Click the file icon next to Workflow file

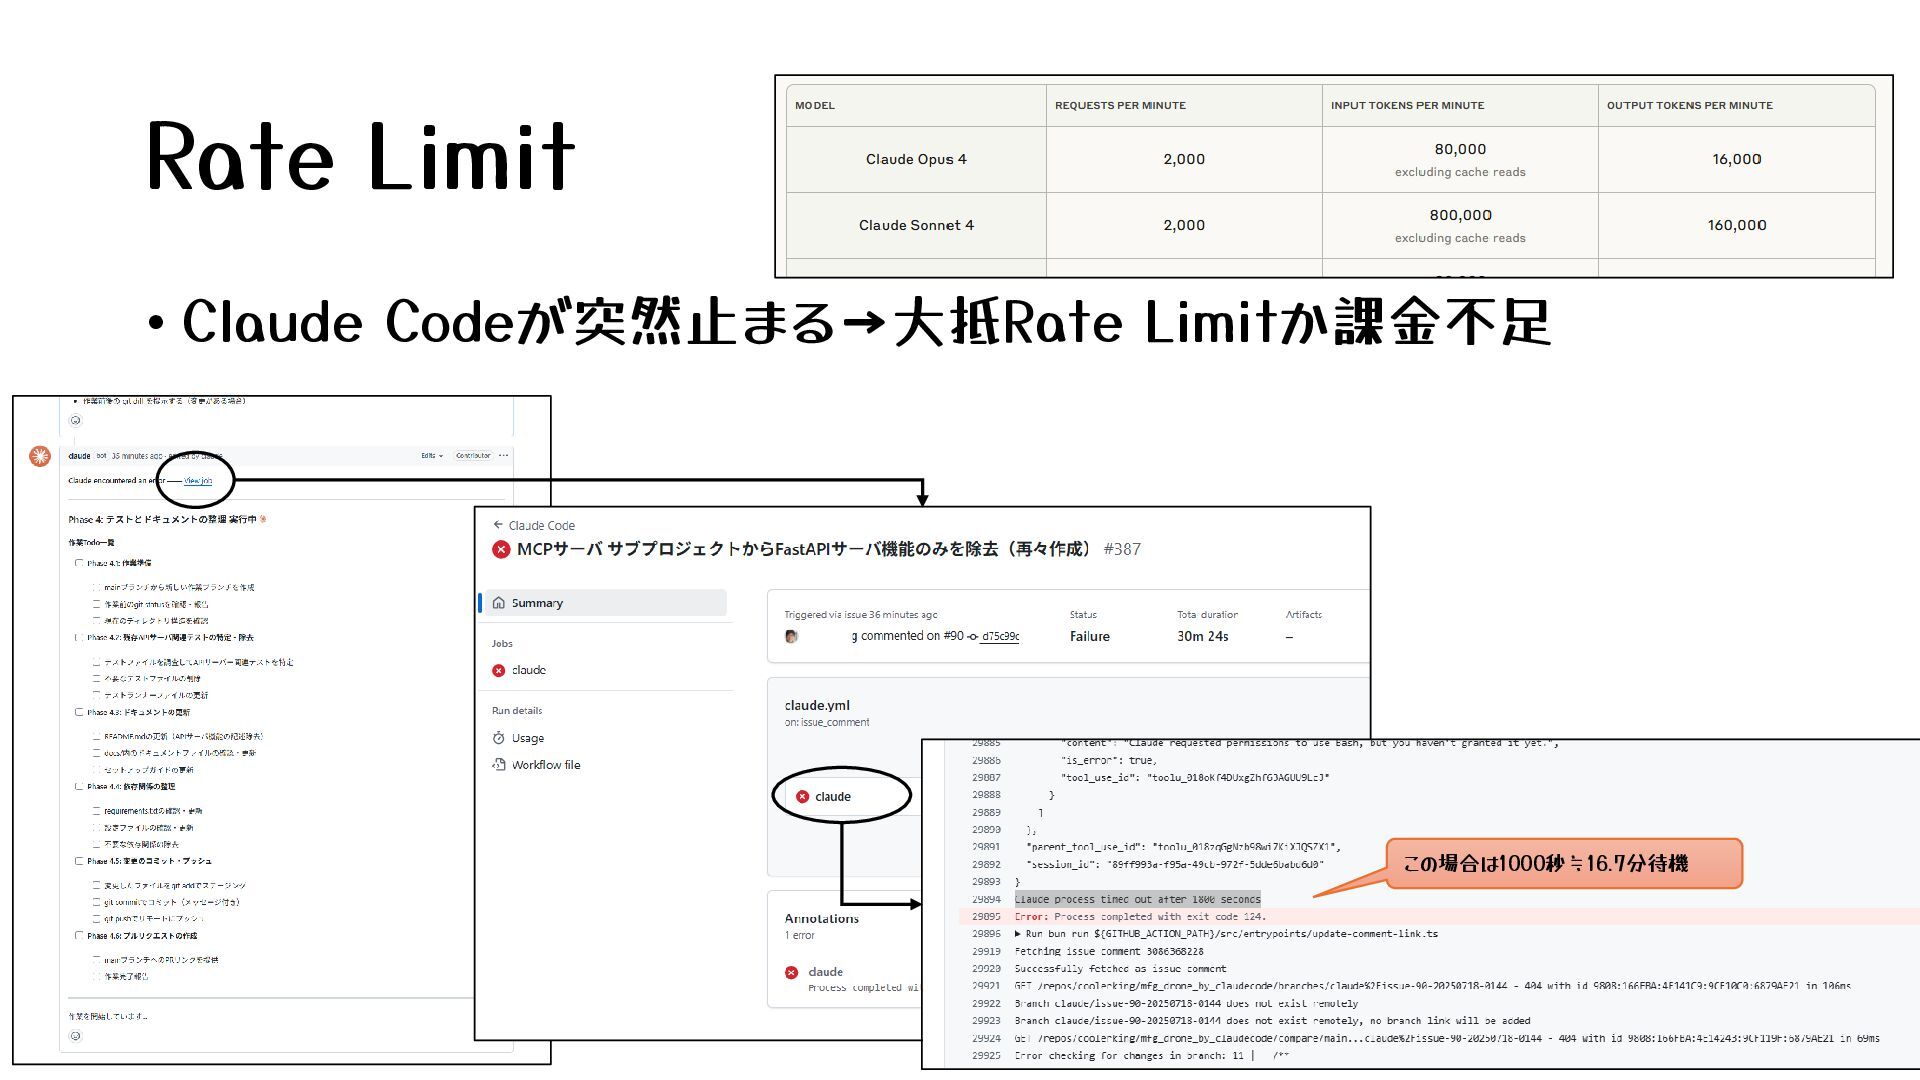coord(499,765)
